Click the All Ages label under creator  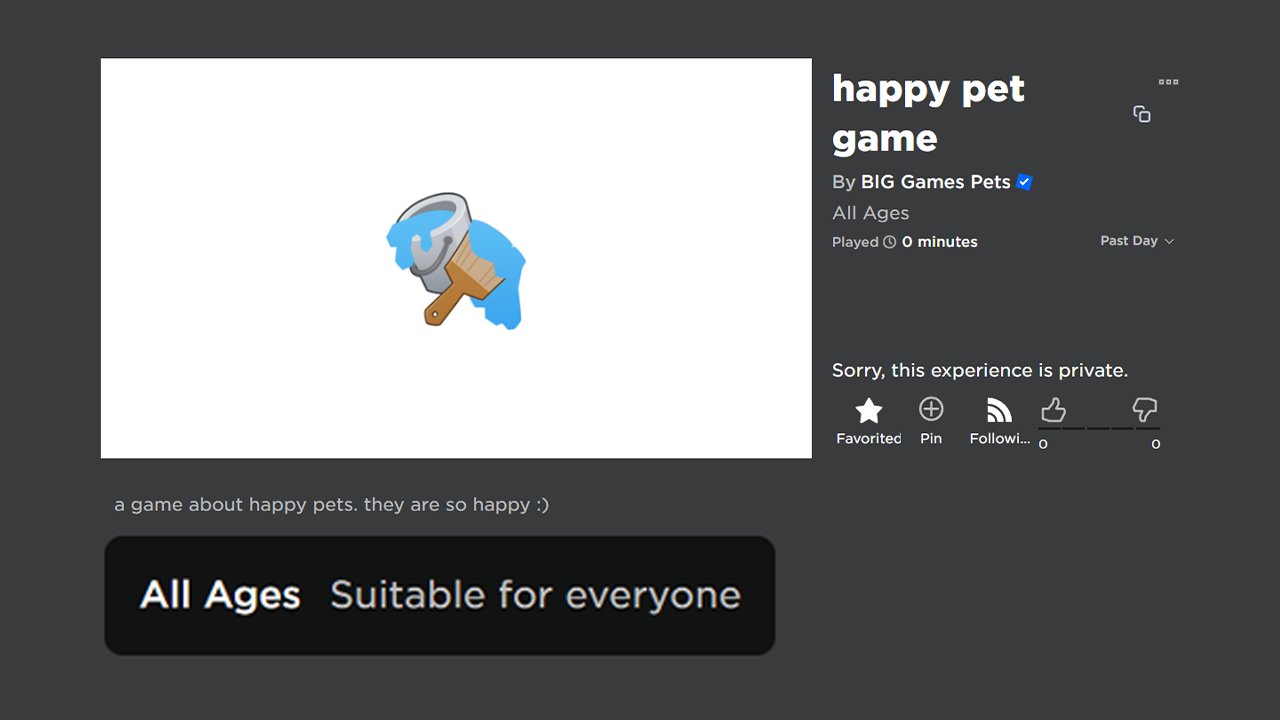click(x=871, y=213)
